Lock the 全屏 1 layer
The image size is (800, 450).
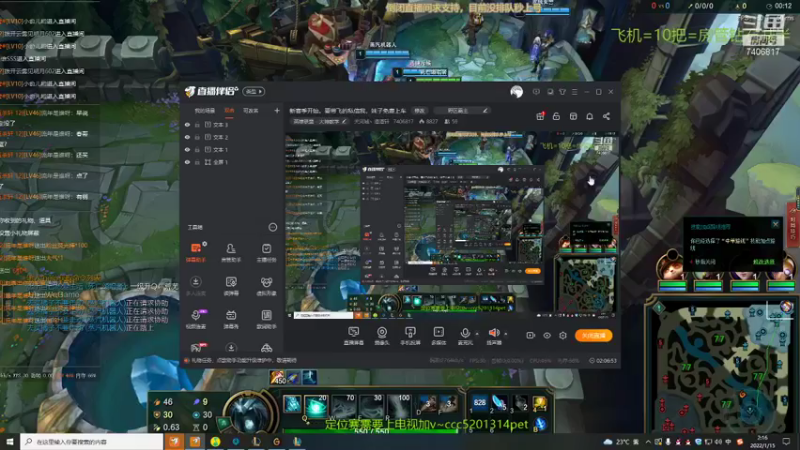[x=197, y=162]
